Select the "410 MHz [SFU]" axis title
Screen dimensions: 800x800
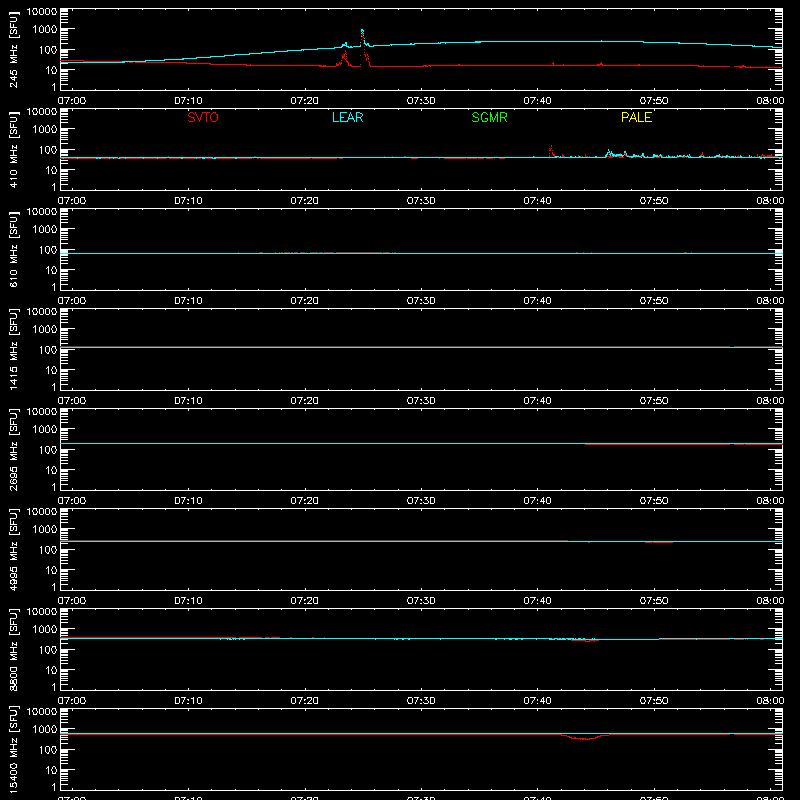13,149
